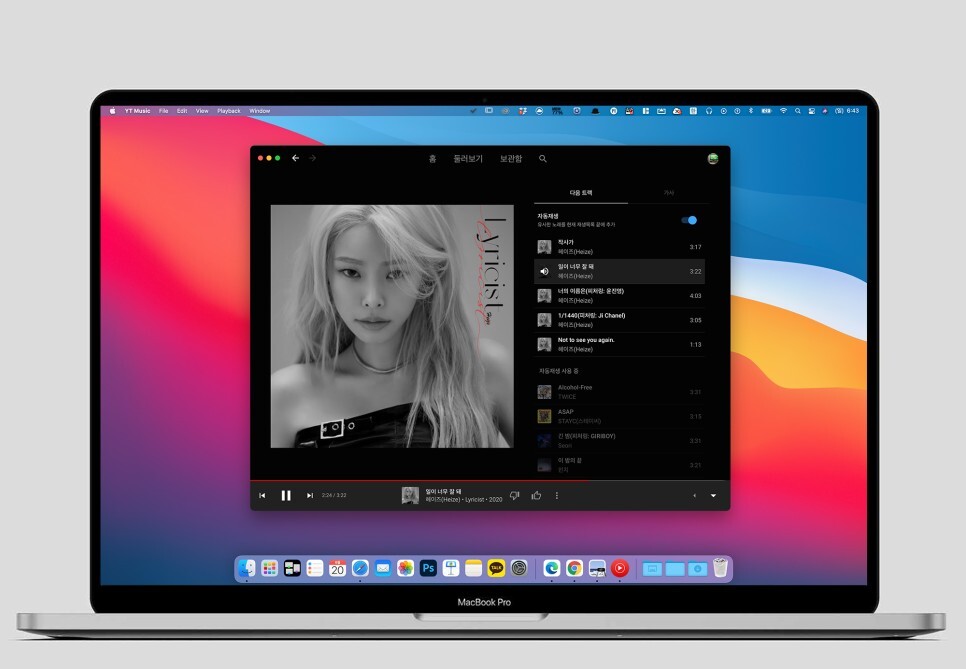Toggle the 자동재생 autoplay switch
Screen dimensions: 966x669
point(689,220)
